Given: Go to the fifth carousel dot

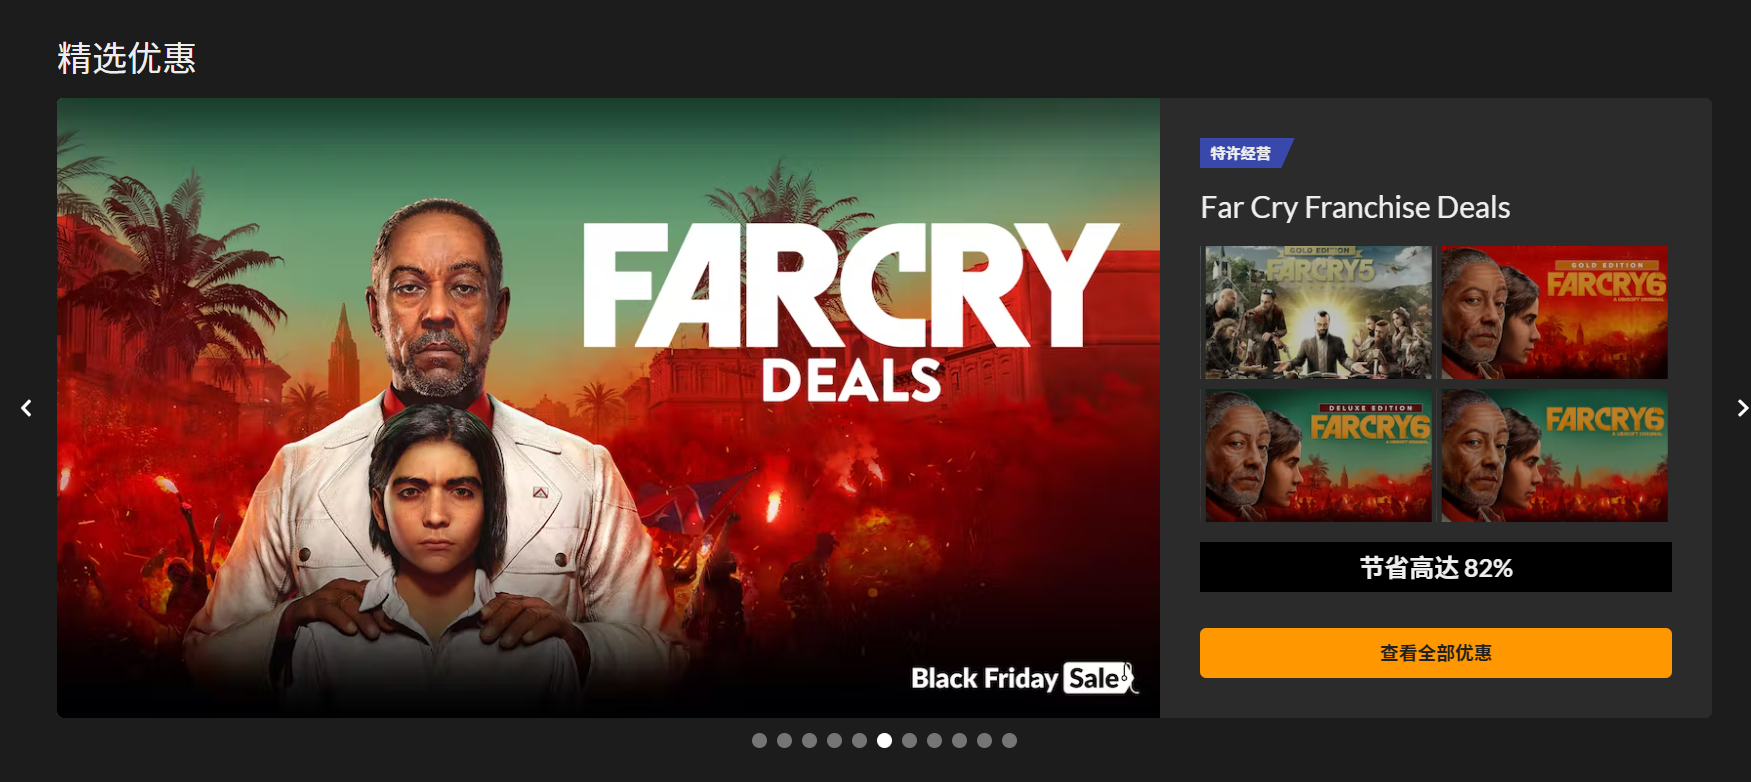Looking at the screenshot, I should tap(859, 741).
